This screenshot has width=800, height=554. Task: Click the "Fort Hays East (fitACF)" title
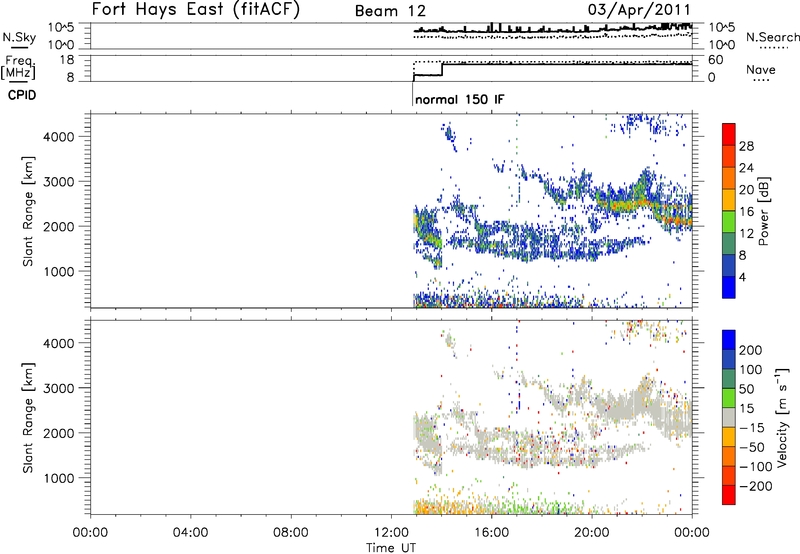195,10
